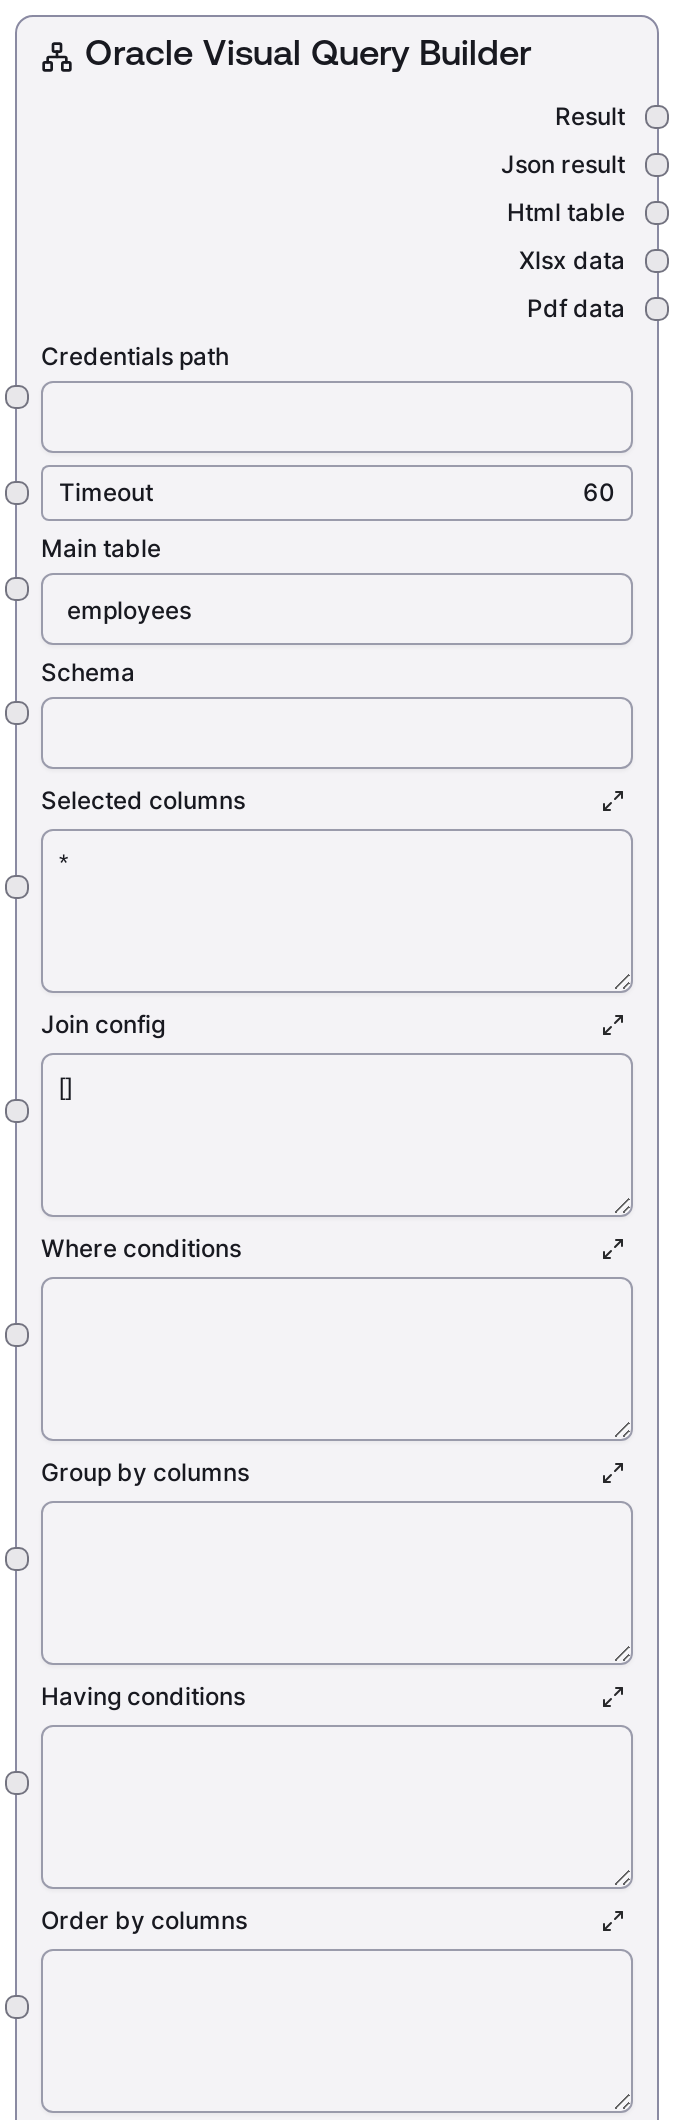
Task: Click inside the Where conditions text area
Action: pyautogui.click(x=337, y=1359)
